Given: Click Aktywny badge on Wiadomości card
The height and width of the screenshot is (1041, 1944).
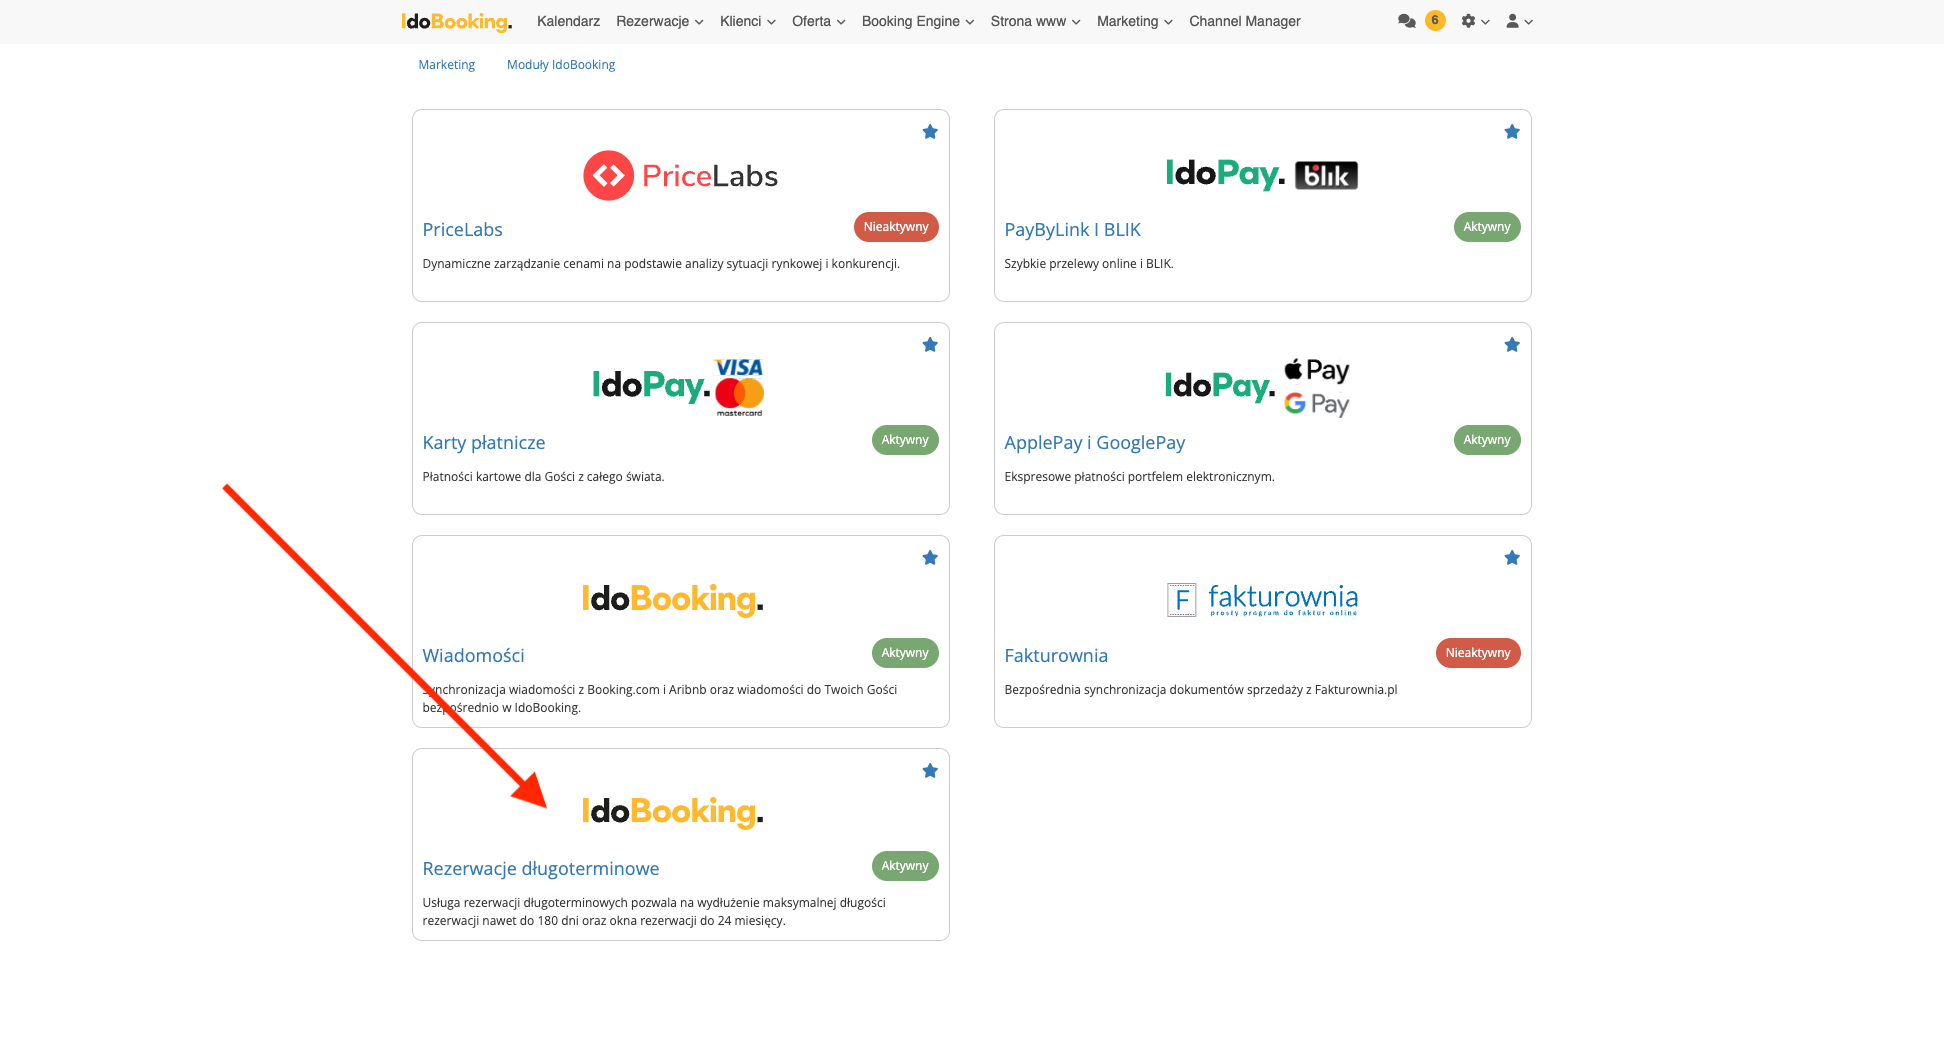Looking at the screenshot, I should pyautogui.click(x=905, y=653).
